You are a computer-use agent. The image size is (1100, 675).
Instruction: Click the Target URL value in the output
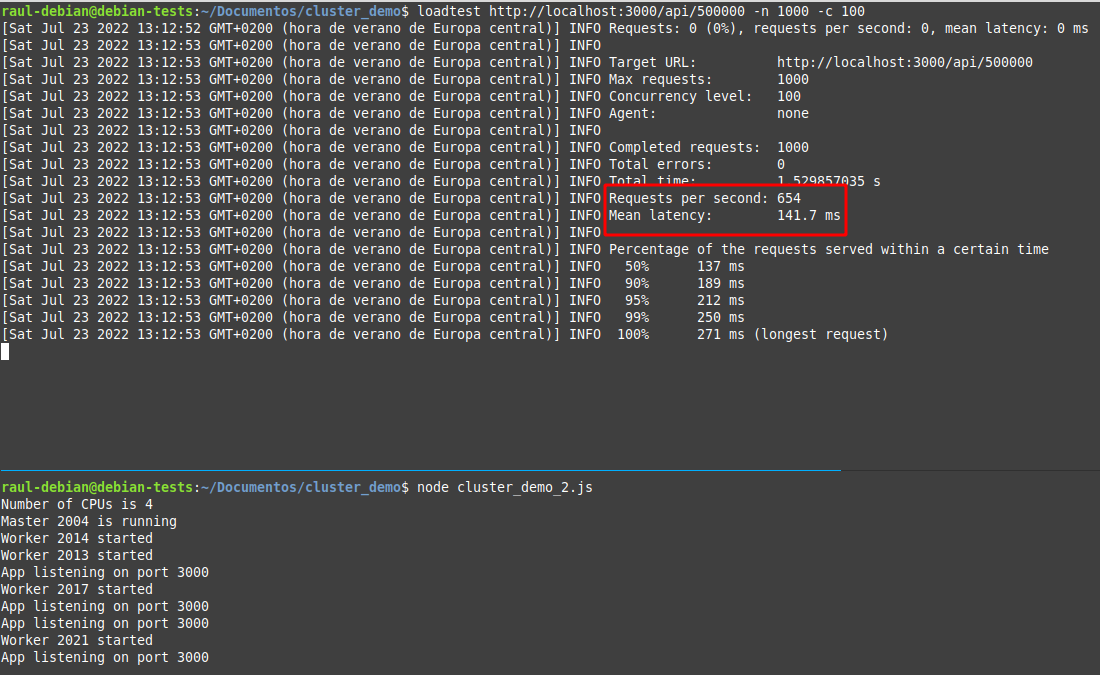pos(904,62)
